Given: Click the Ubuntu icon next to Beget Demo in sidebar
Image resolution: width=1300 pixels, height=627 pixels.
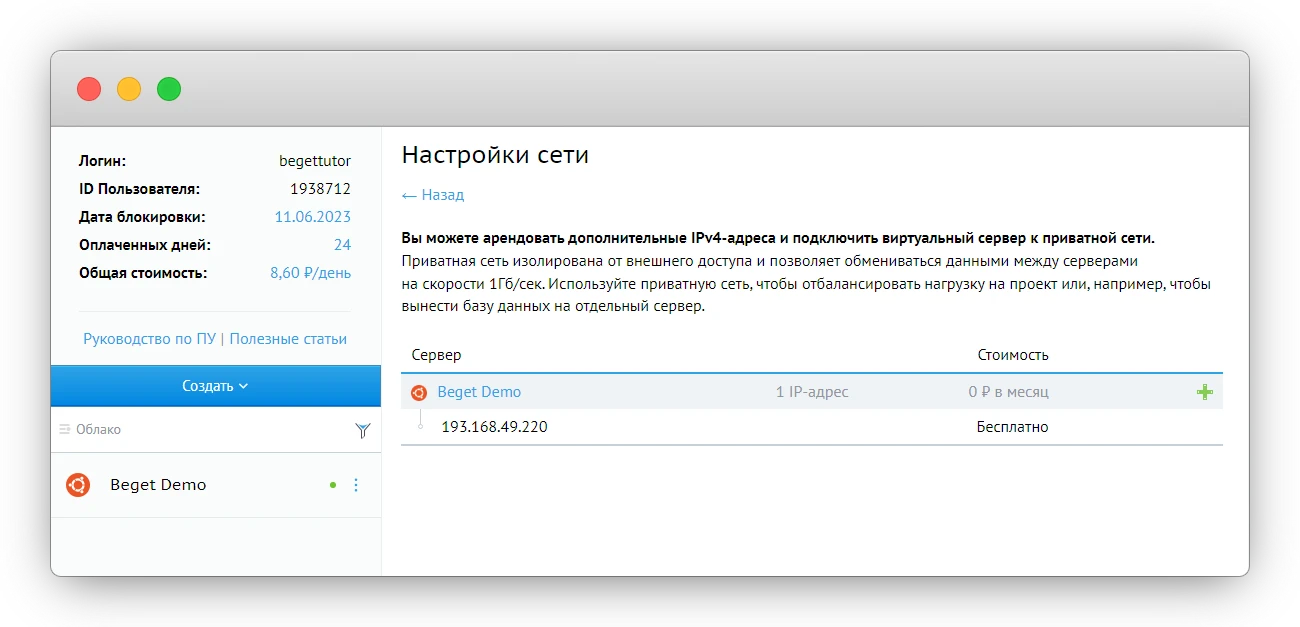Looking at the screenshot, I should click(x=77, y=485).
